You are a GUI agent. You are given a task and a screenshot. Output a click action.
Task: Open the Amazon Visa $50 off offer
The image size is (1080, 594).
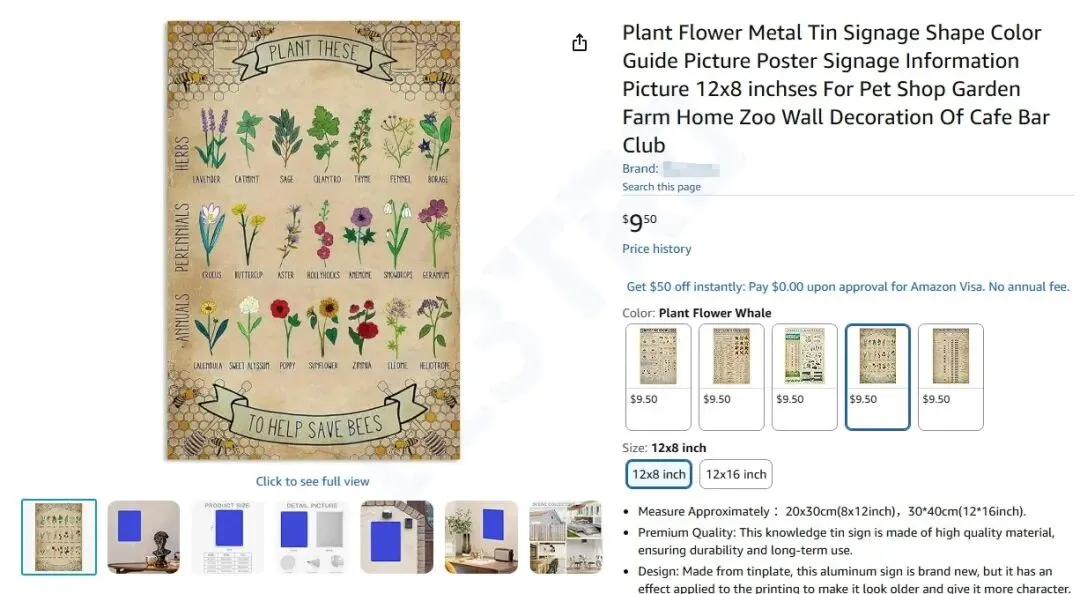tap(847, 287)
